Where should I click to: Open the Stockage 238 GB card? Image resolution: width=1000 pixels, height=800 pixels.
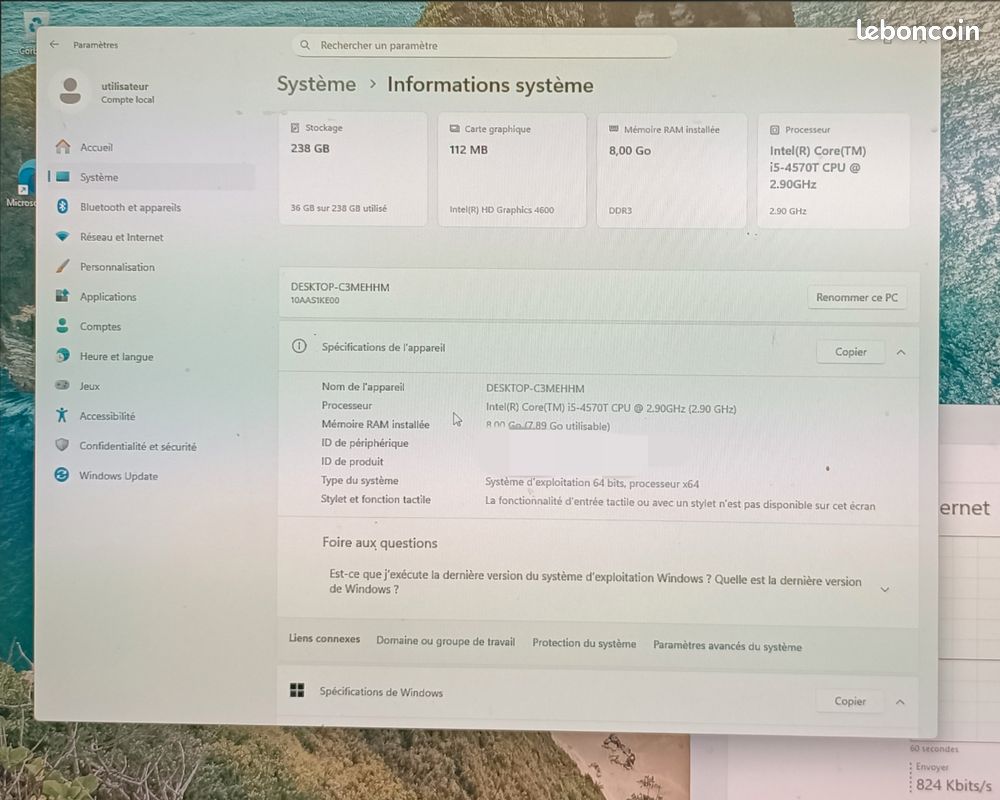353,169
